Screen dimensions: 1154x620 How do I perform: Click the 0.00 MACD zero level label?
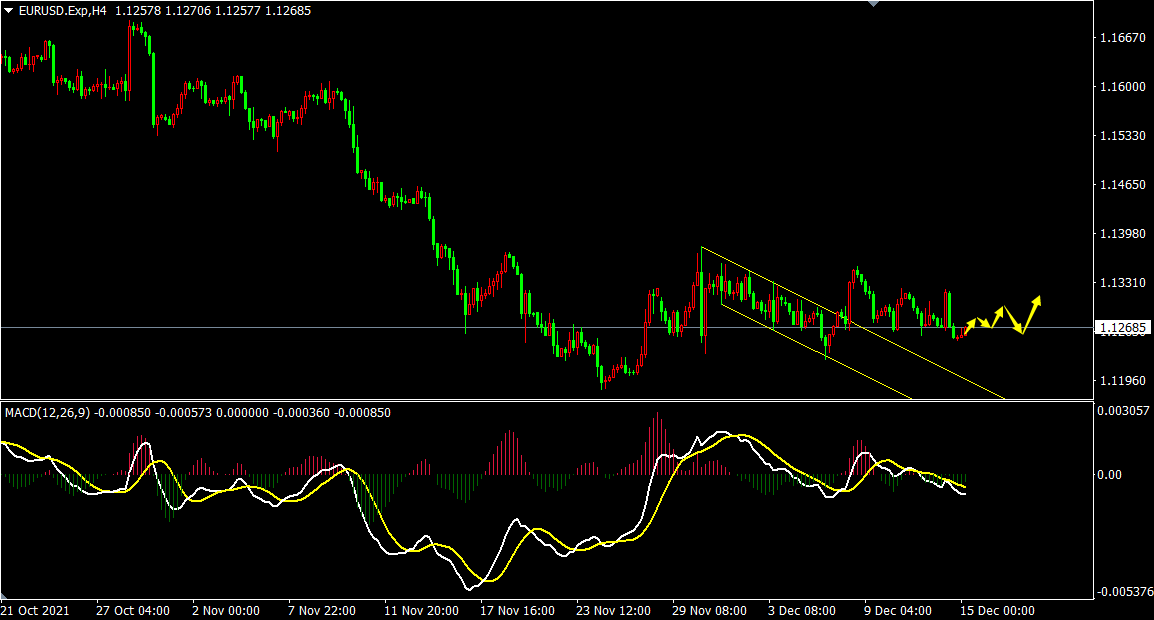[x=1109, y=474]
